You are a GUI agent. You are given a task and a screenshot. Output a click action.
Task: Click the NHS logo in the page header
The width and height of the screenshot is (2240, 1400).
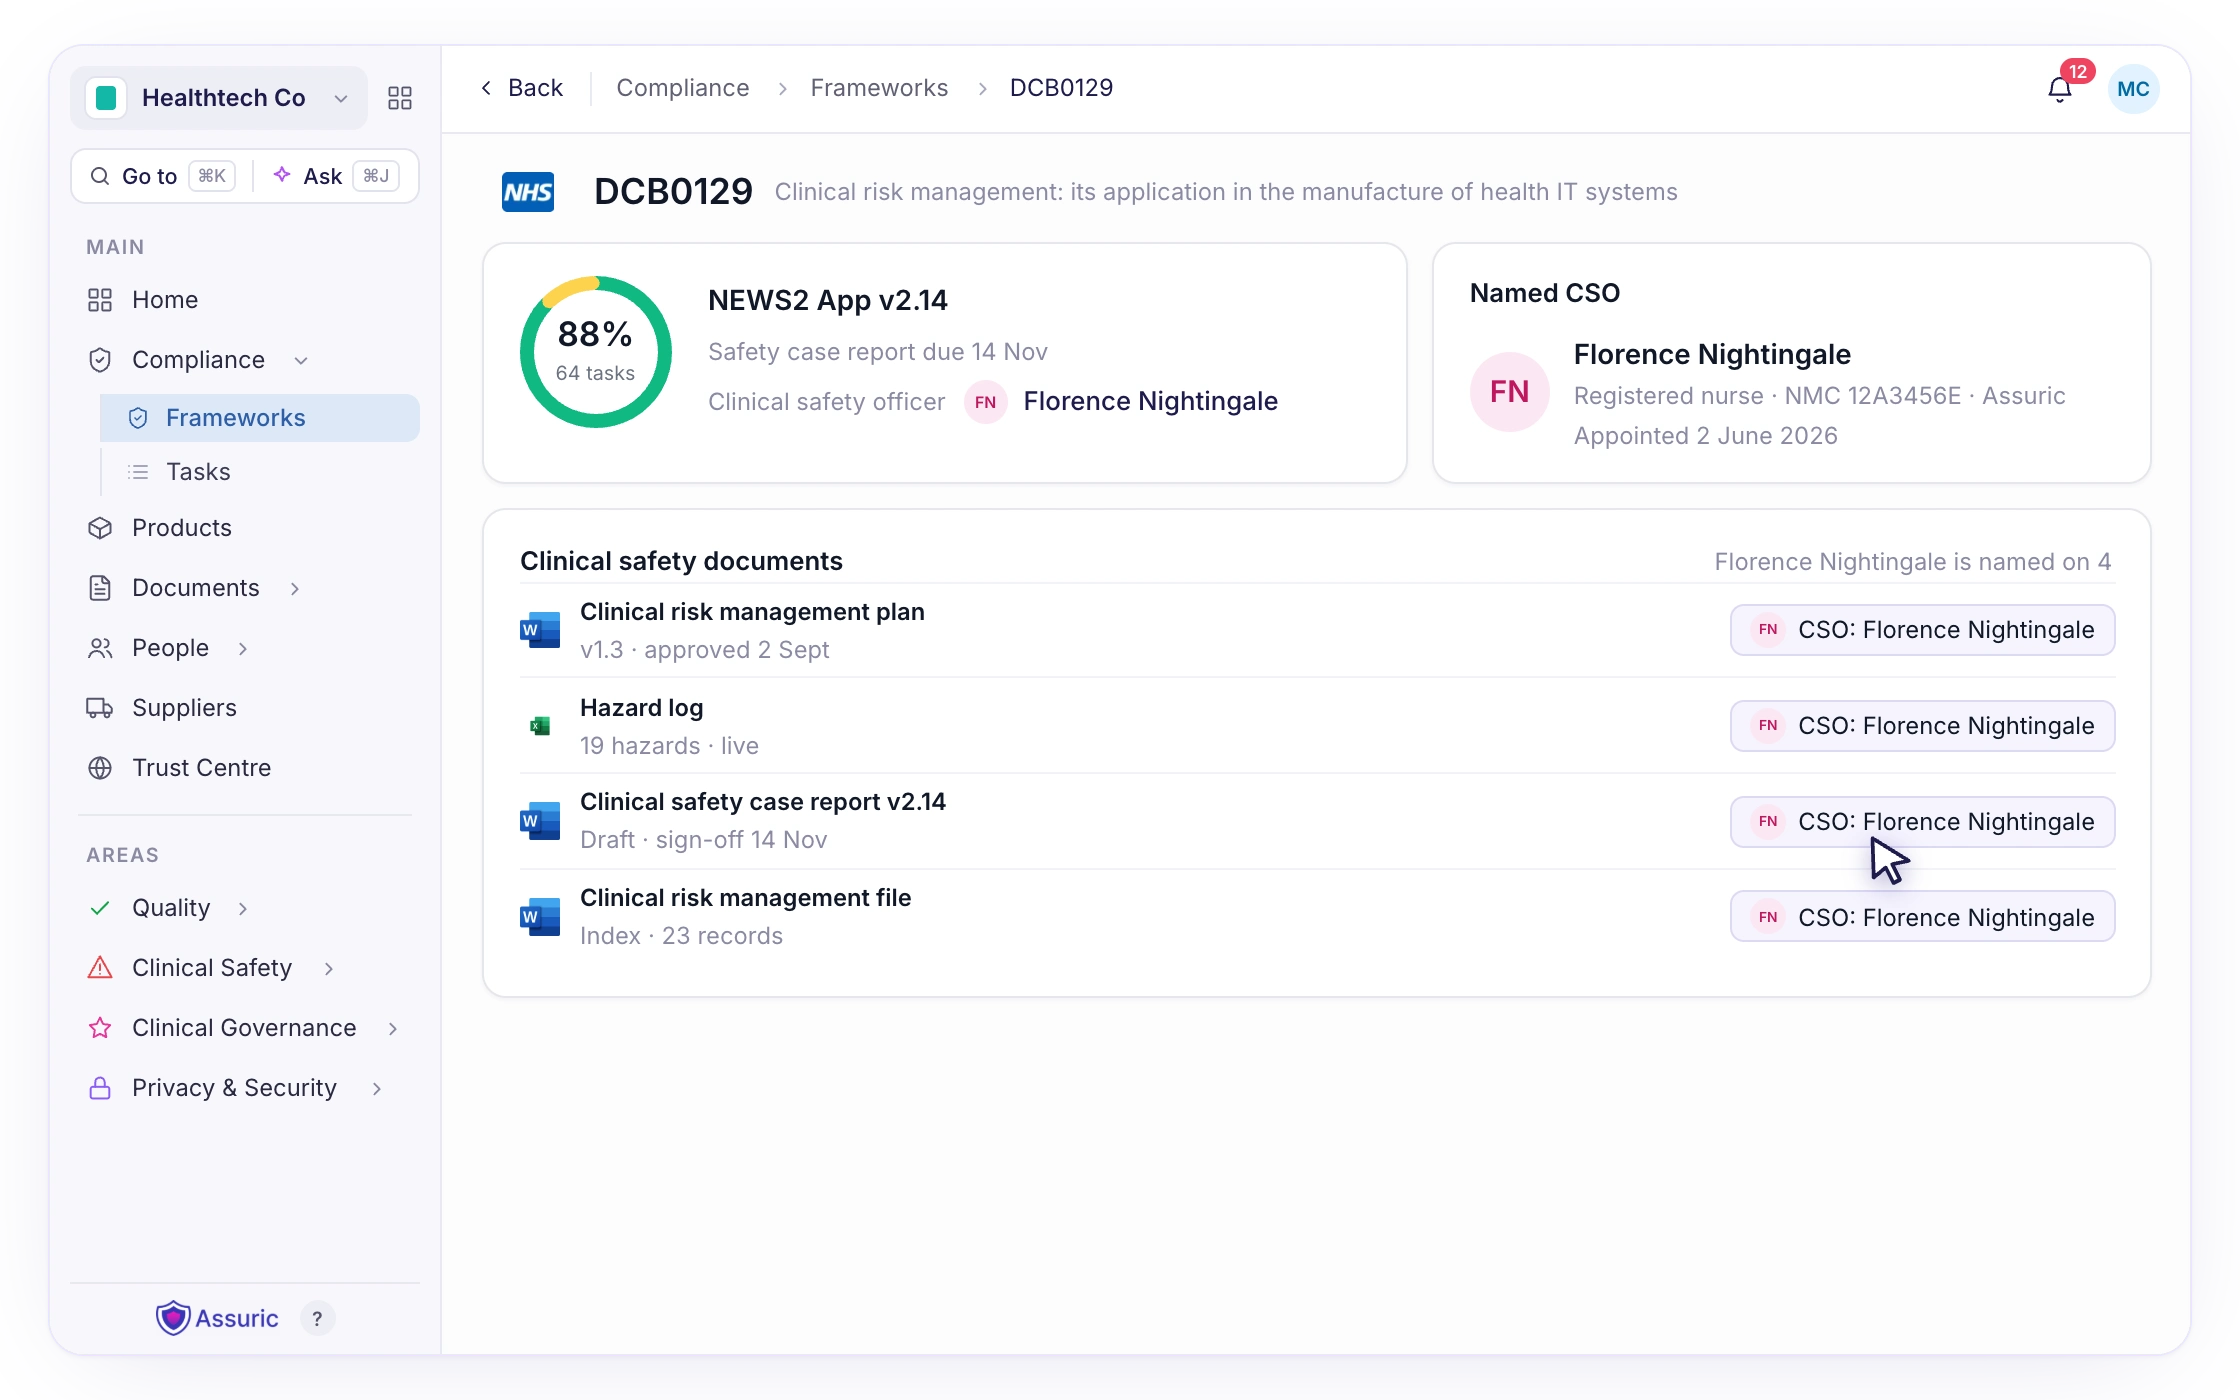click(528, 192)
